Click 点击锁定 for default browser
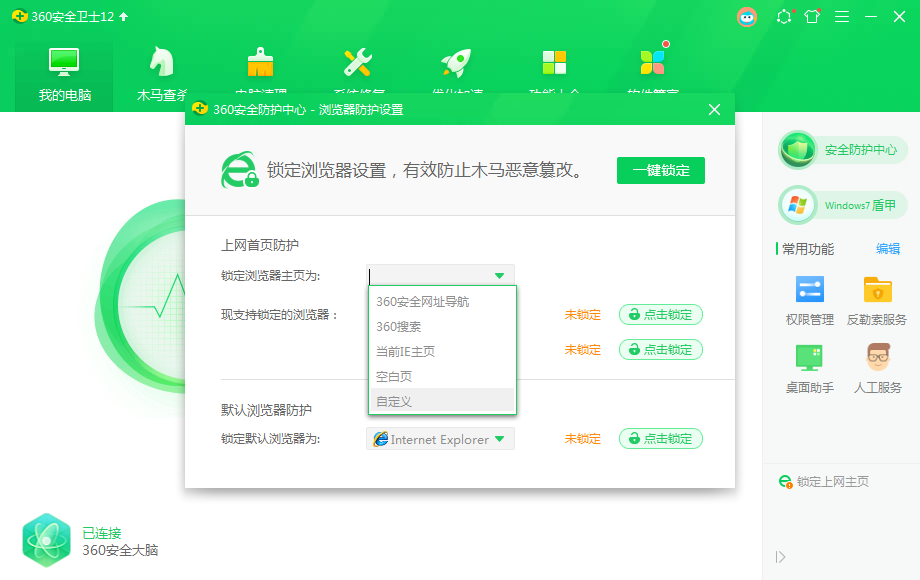This screenshot has width=920, height=580. point(661,439)
